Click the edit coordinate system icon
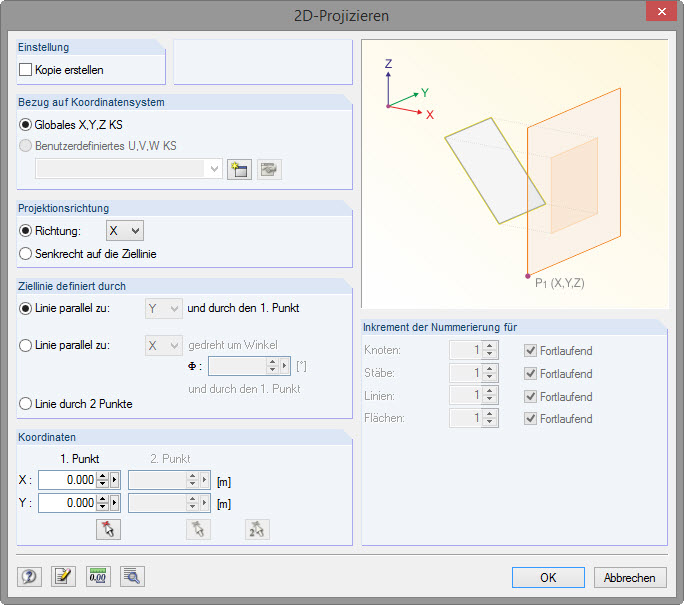Image resolution: width=684 pixels, height=605 pixels. point(269,169)
